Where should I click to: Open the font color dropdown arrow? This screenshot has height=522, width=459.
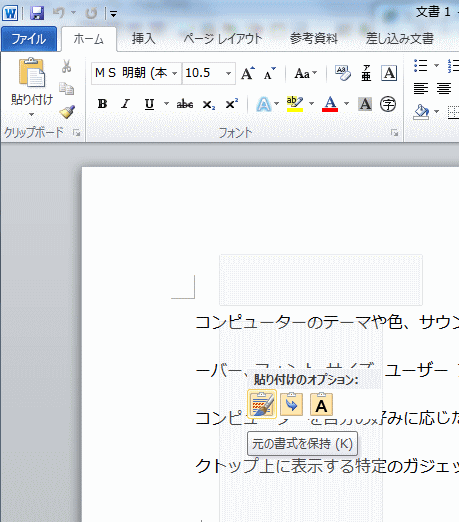click(x=346, y=104)
